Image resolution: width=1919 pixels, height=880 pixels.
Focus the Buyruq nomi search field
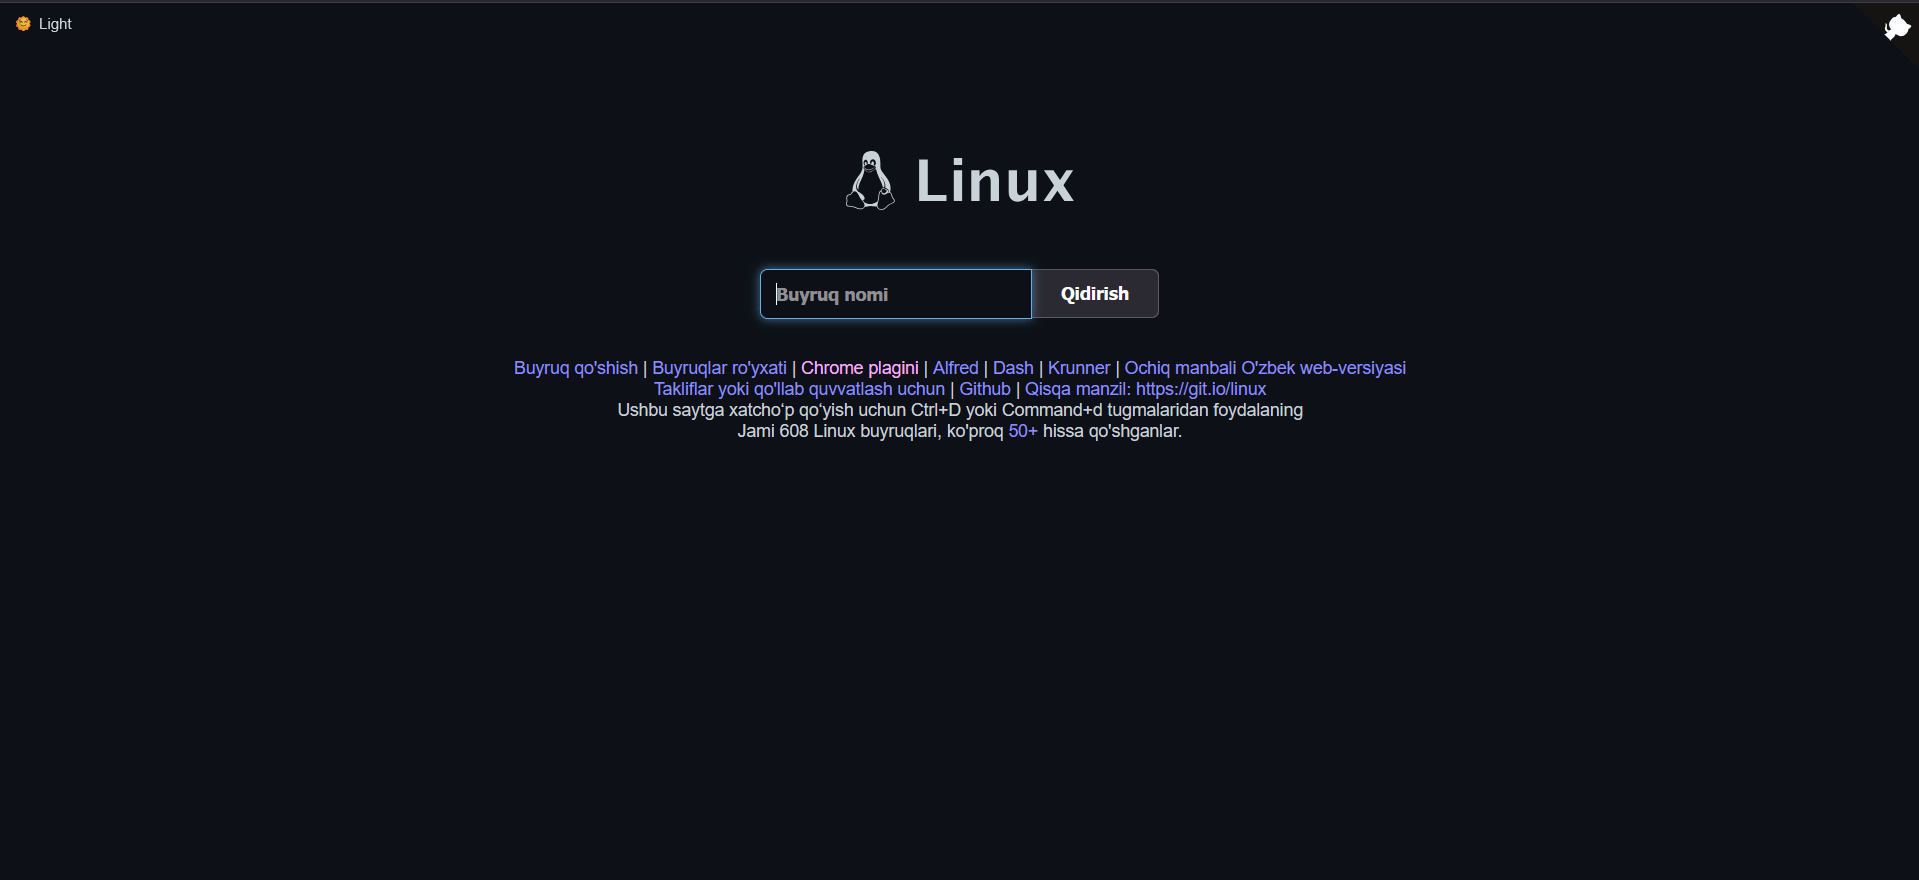[x=895, y=294]
